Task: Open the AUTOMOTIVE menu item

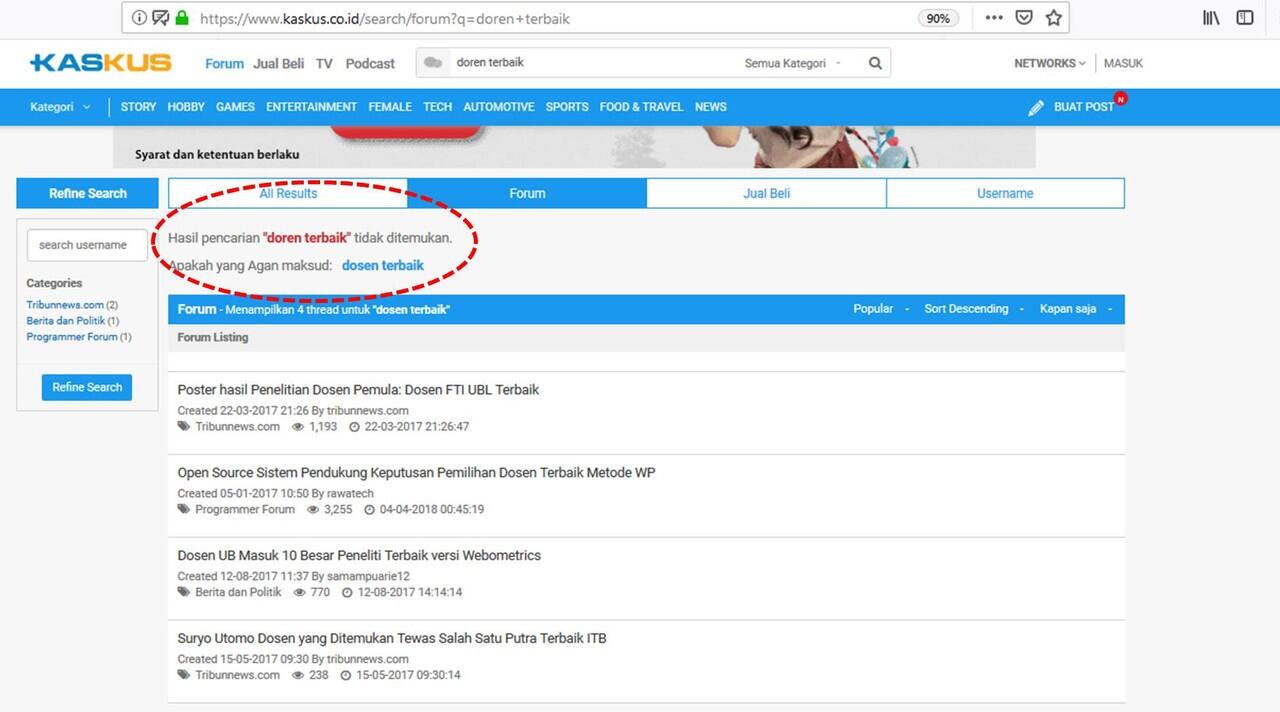Action: [499, 107]
